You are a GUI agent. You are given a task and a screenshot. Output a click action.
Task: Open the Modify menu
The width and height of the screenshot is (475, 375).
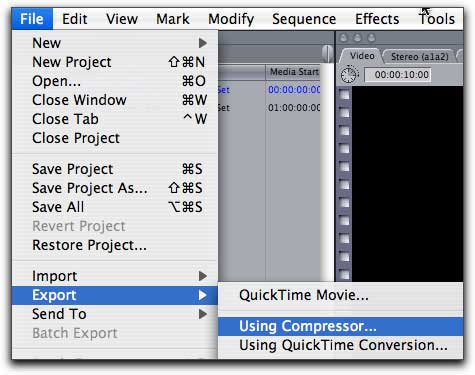click(x=231, y=19)
